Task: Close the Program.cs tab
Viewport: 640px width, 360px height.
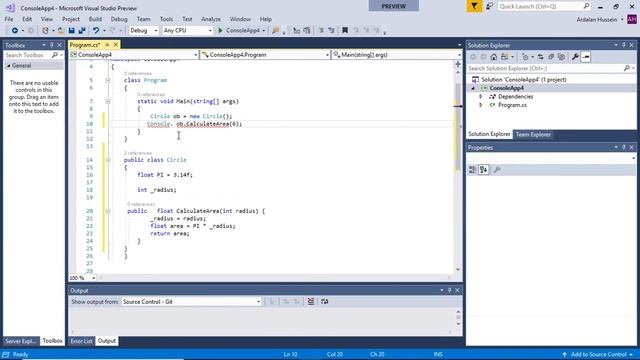Action: click(116, 44)
